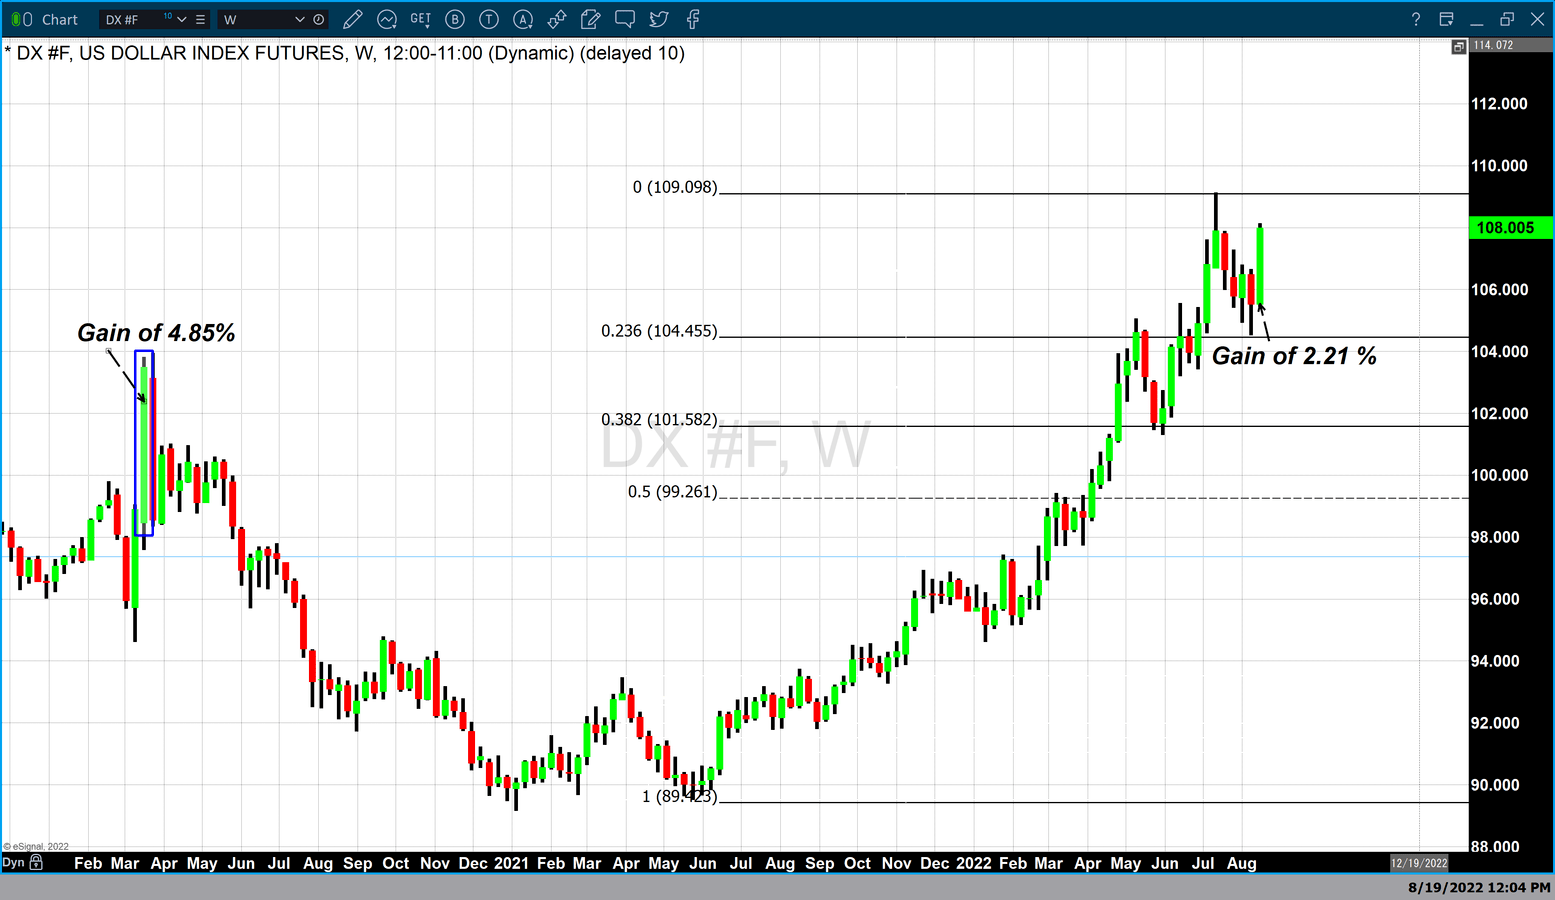Click the Help question mark button
The height and width of the screenshot is (900, 1555).
(1417, 19)
